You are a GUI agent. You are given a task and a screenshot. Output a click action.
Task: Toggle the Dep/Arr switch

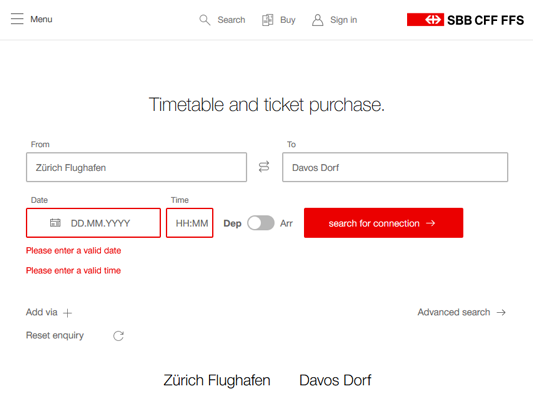pyautogui.click(x=261, y=223)
